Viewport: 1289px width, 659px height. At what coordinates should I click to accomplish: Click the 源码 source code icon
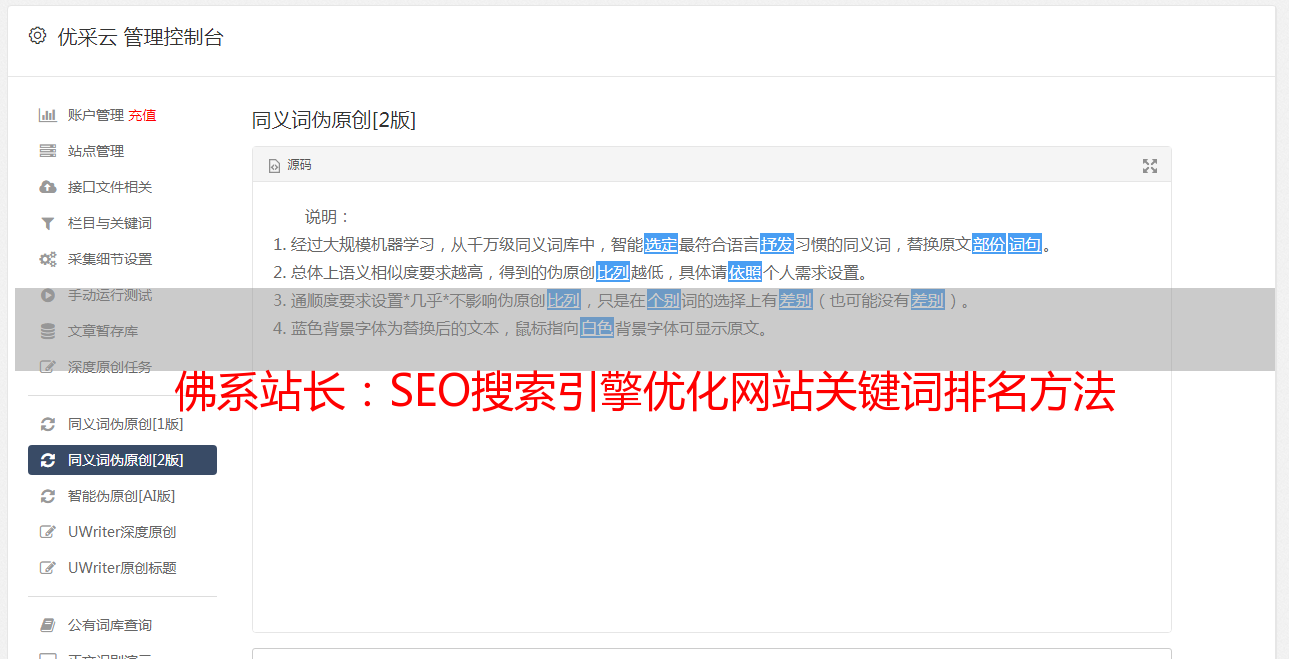coord(274,166)
